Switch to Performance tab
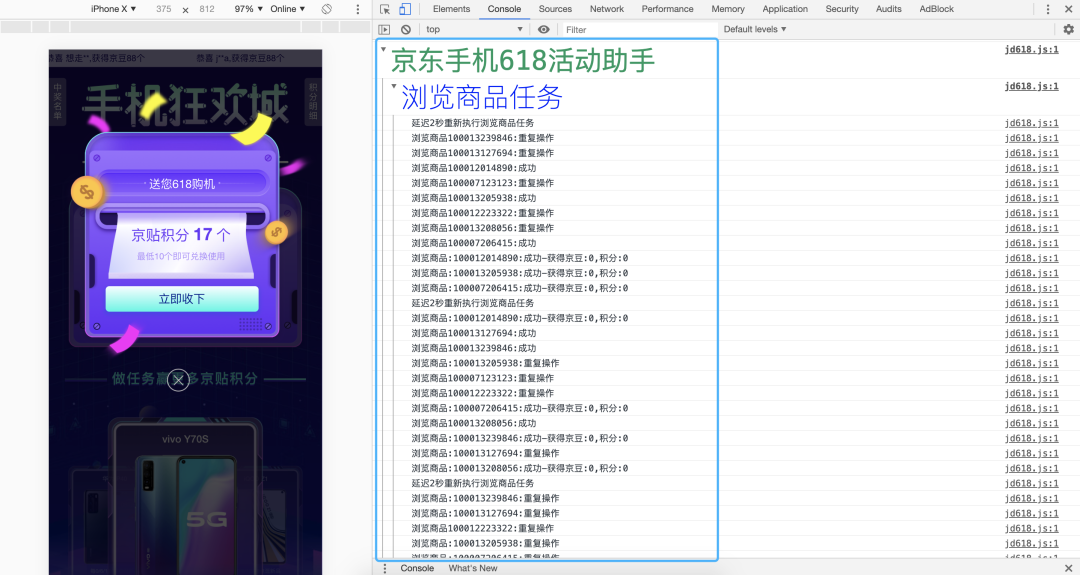 point(667,9)
